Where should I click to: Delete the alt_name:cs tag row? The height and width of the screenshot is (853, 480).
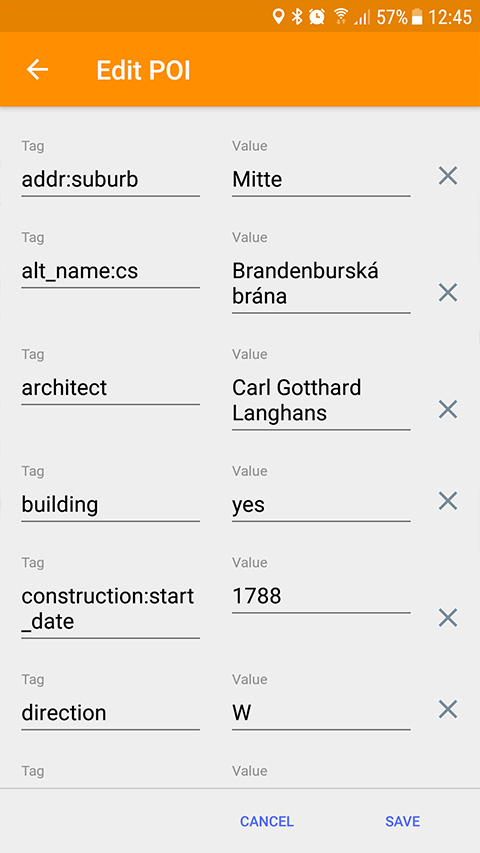[448, 293]
